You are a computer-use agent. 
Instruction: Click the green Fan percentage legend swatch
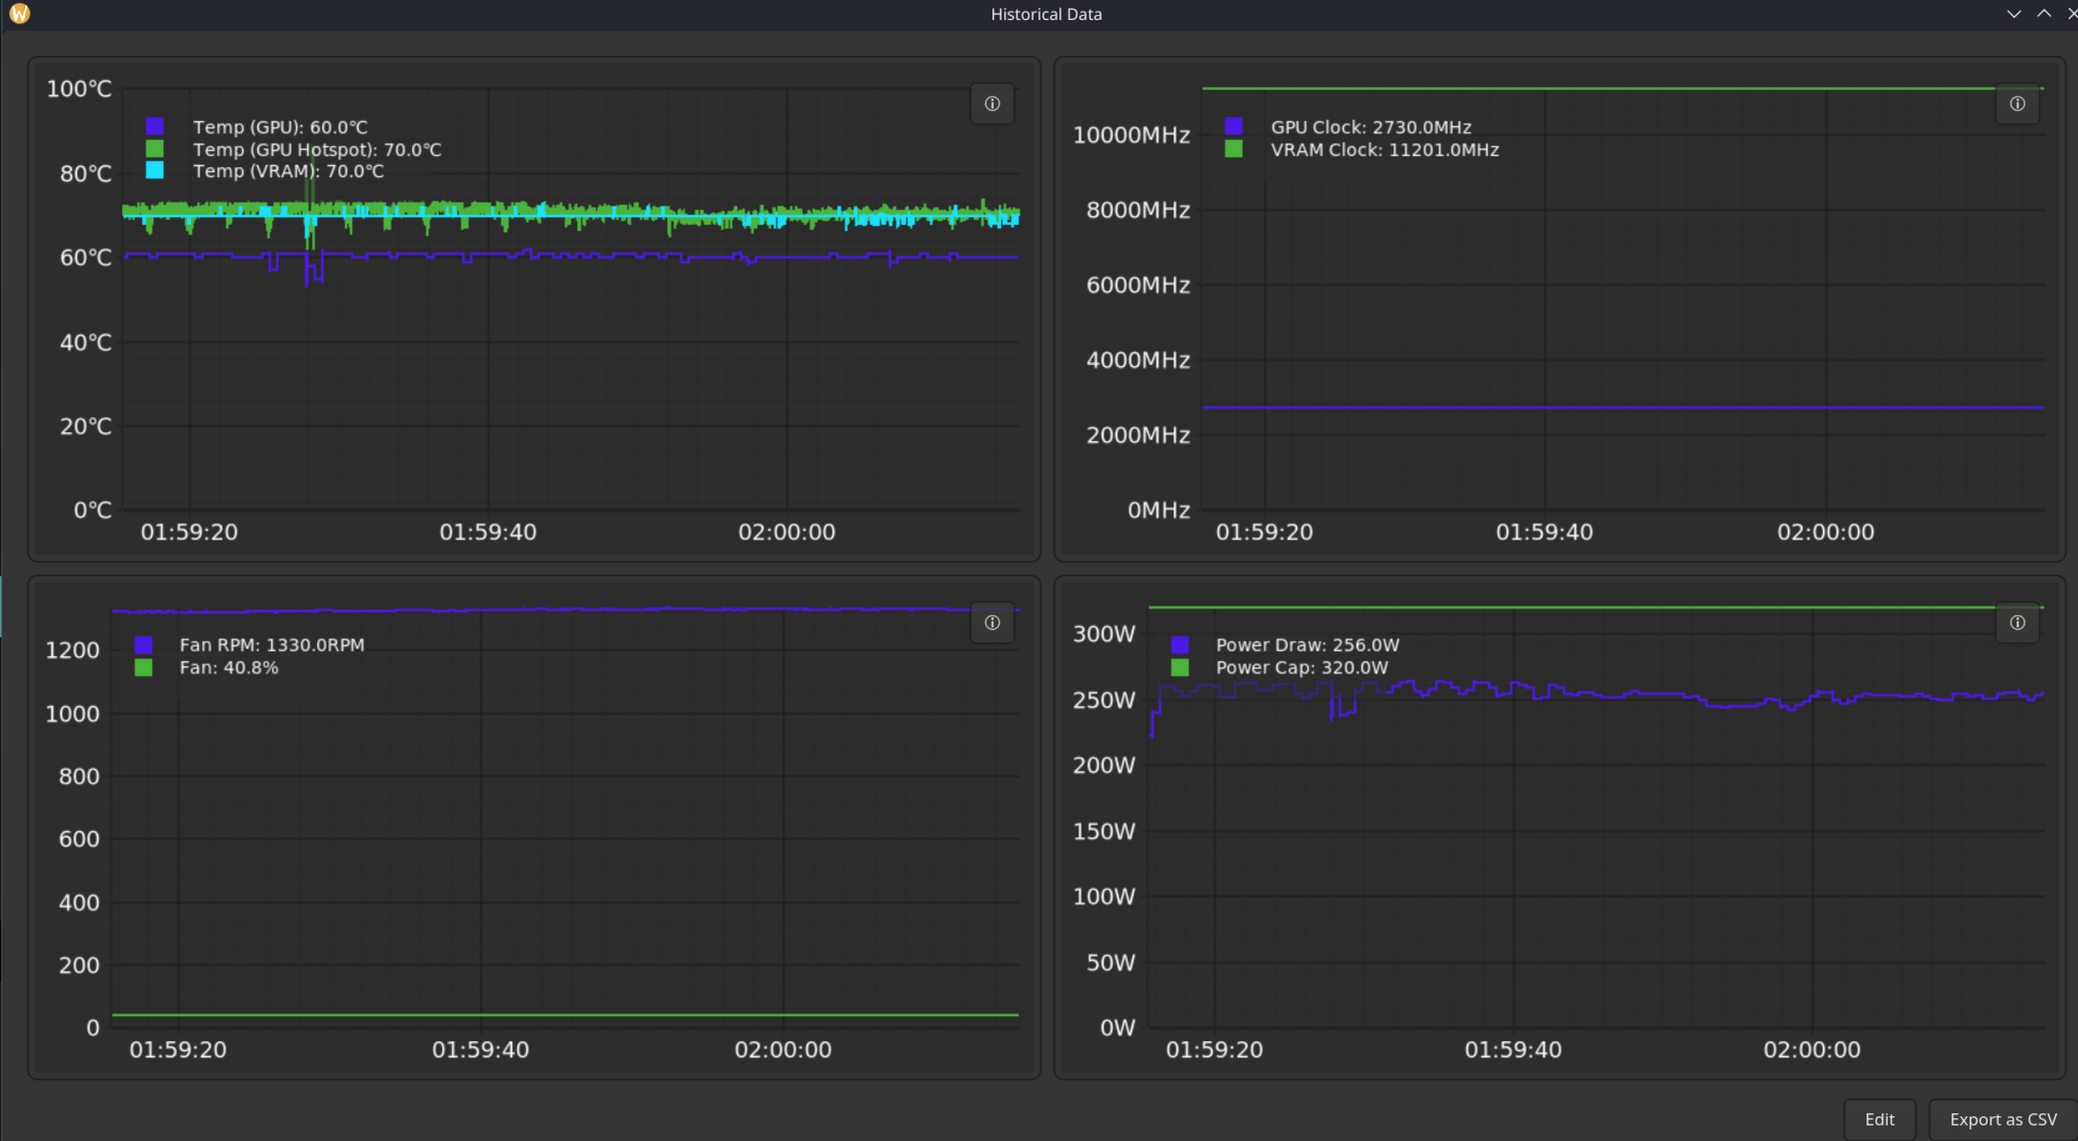(144, 667)
